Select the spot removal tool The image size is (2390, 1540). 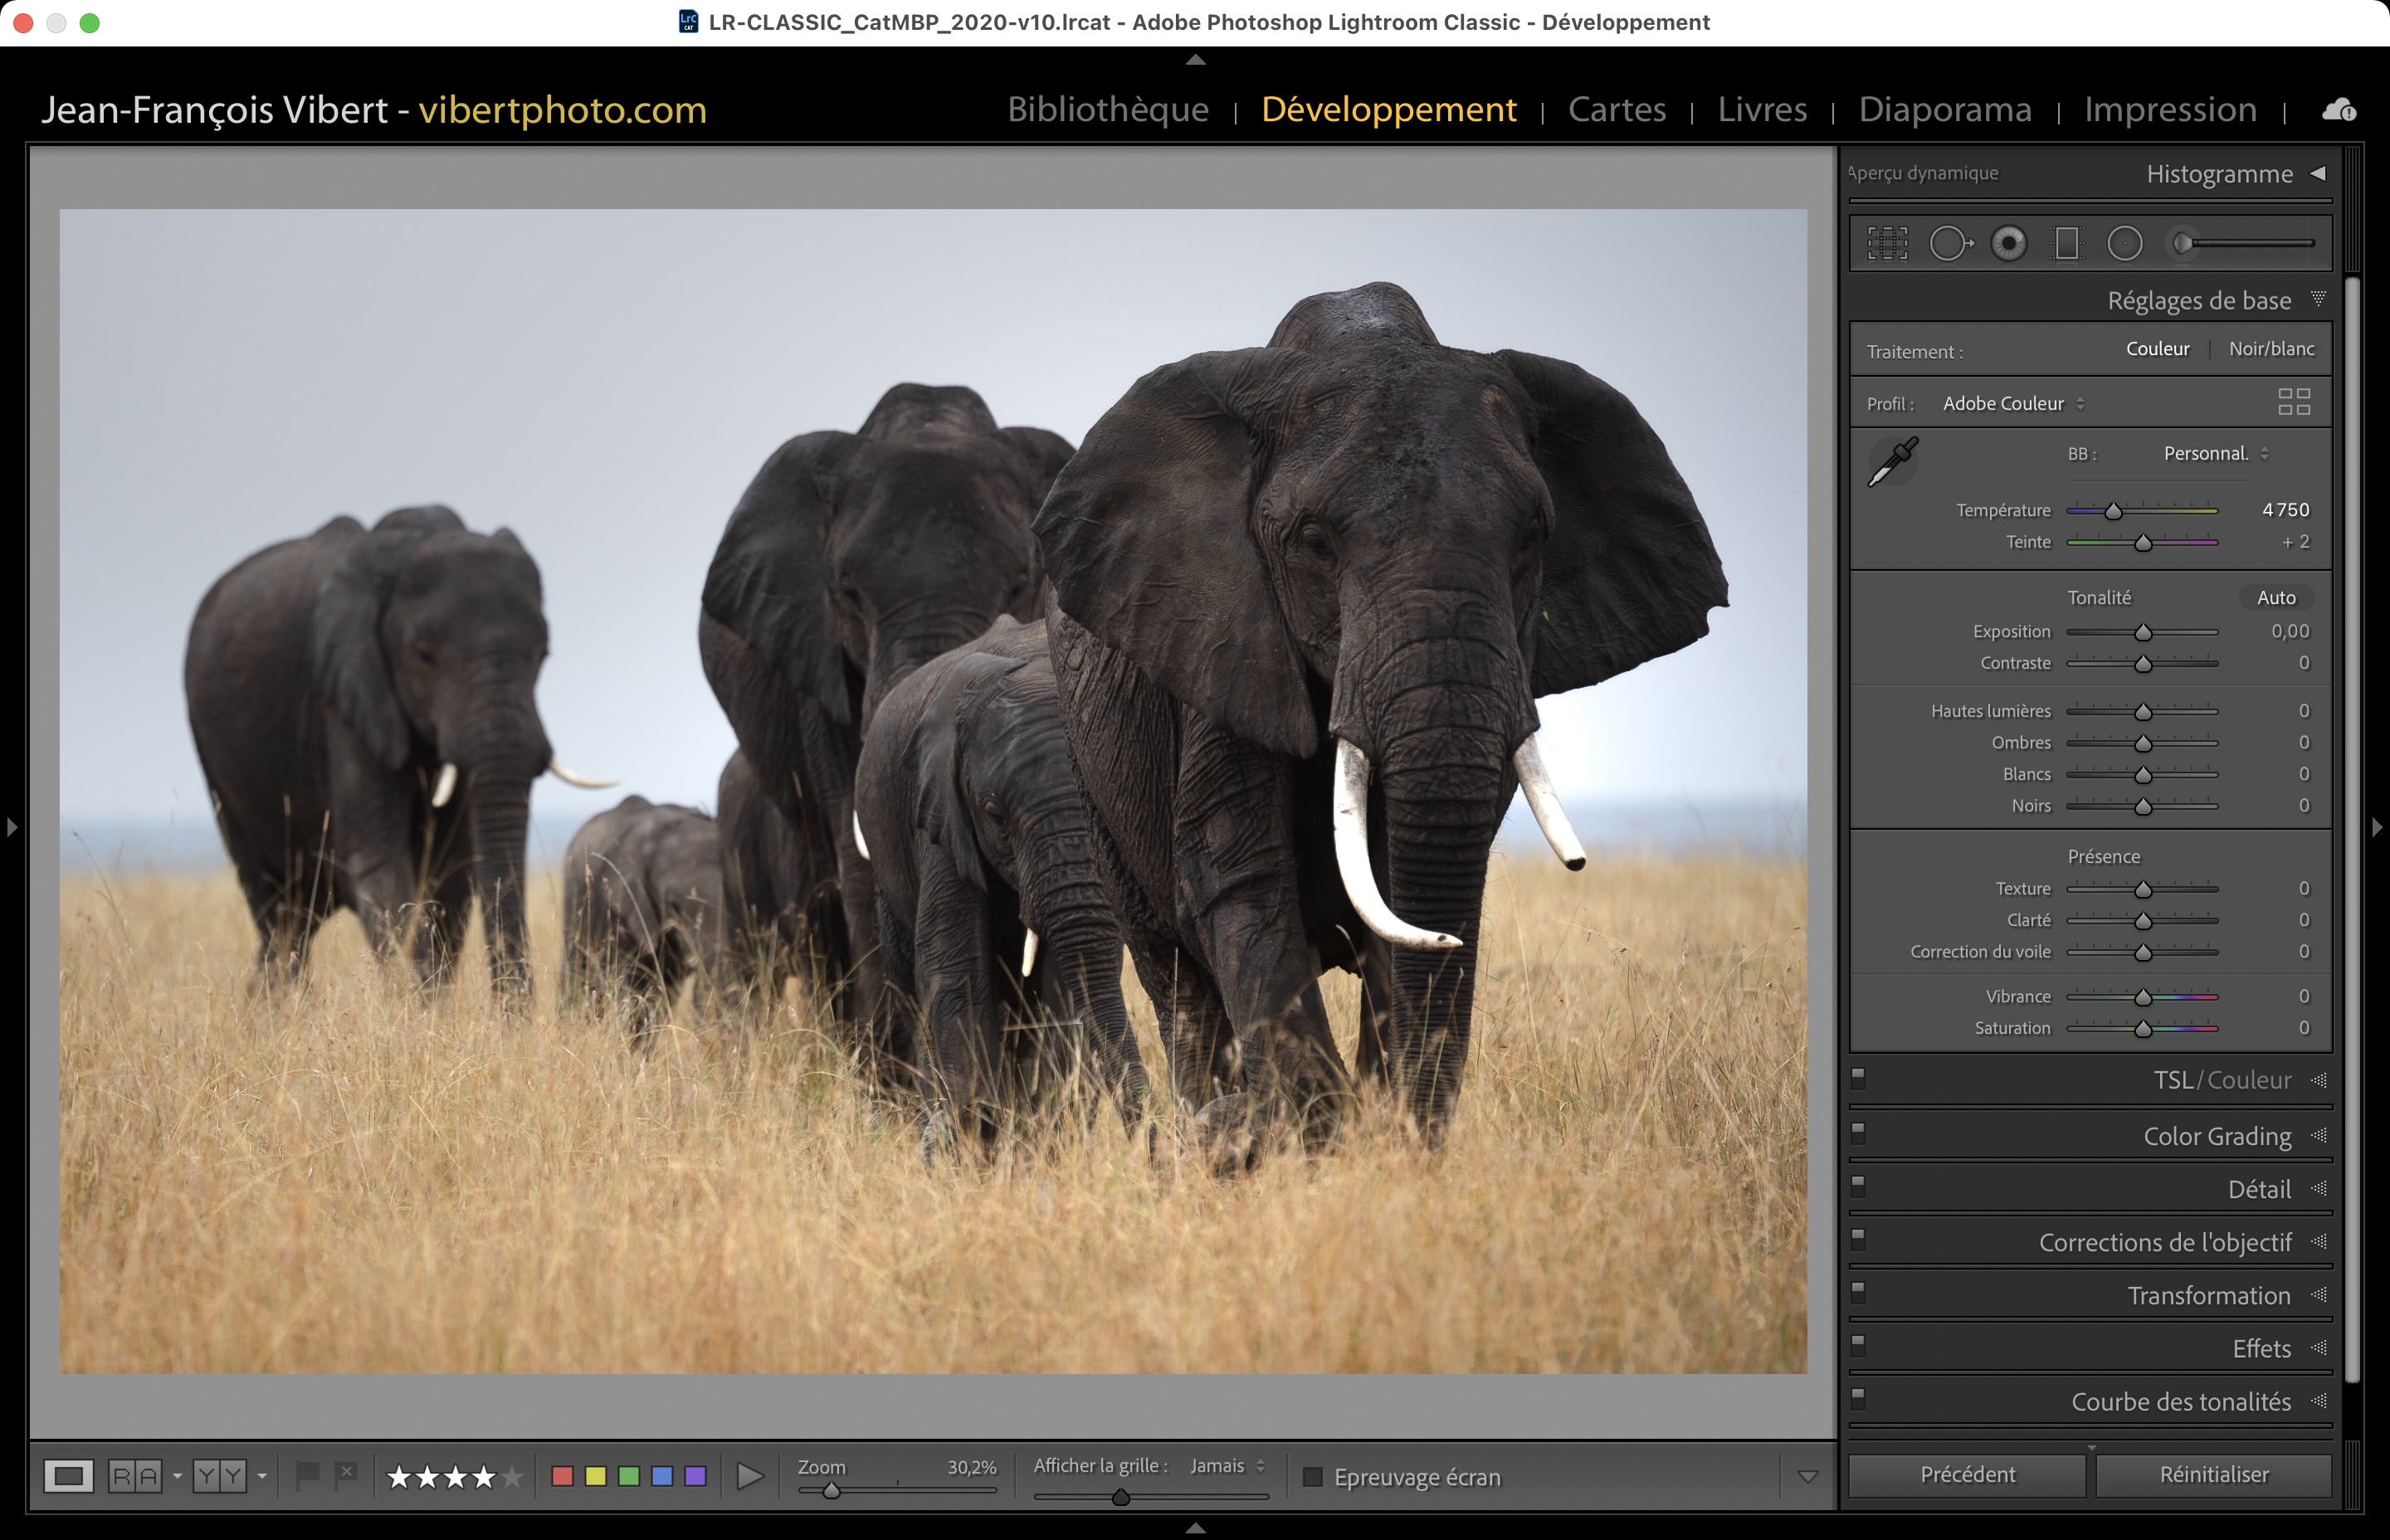(x=1949, y=243)
